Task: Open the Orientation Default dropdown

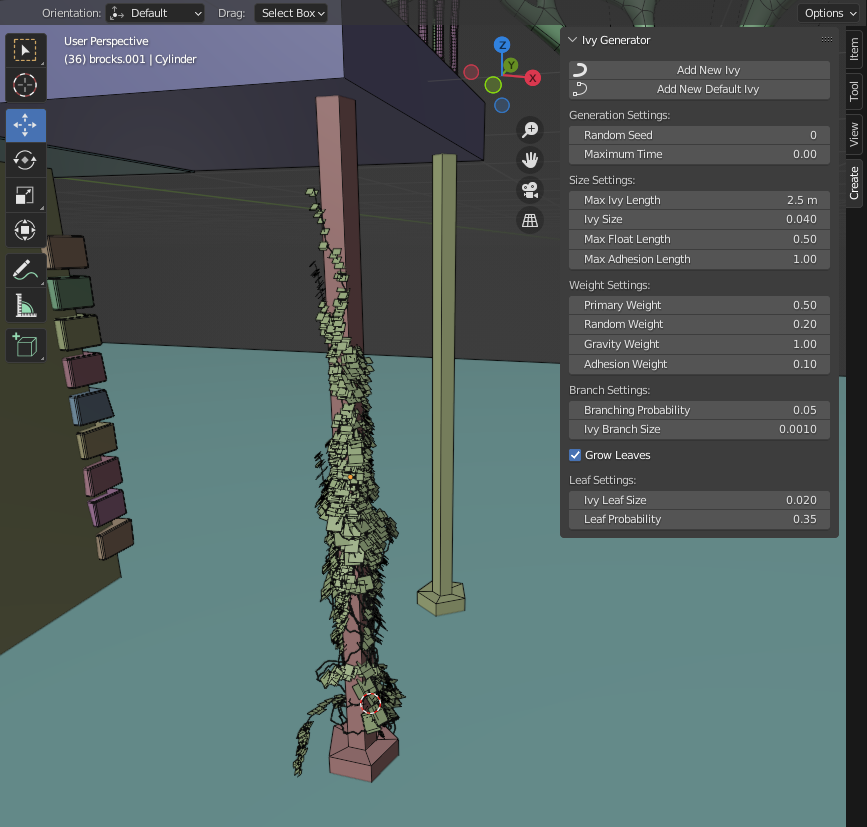Action: tap(155, 13)
